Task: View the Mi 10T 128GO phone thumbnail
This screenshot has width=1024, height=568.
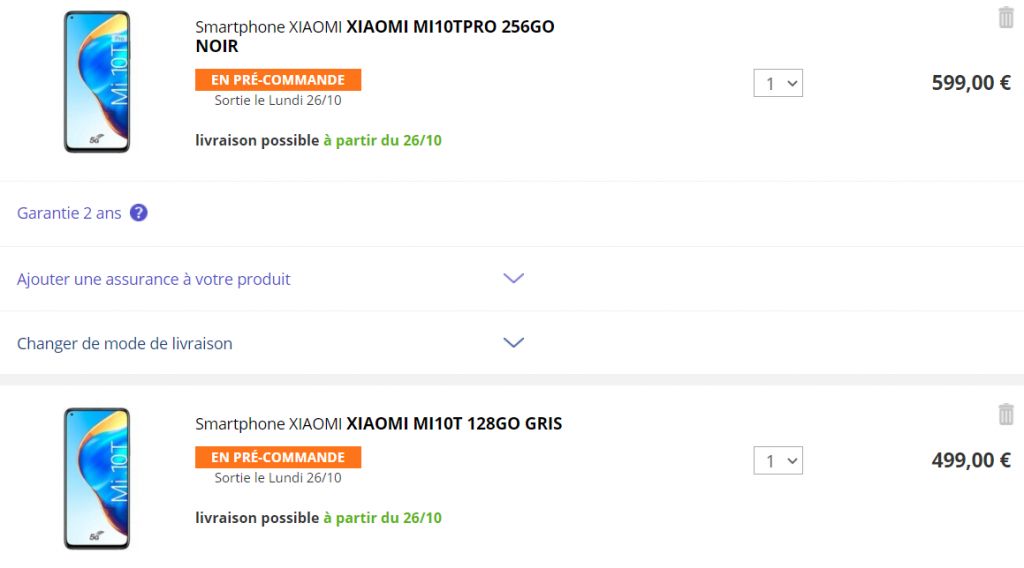Action: [x=97, y=479]
